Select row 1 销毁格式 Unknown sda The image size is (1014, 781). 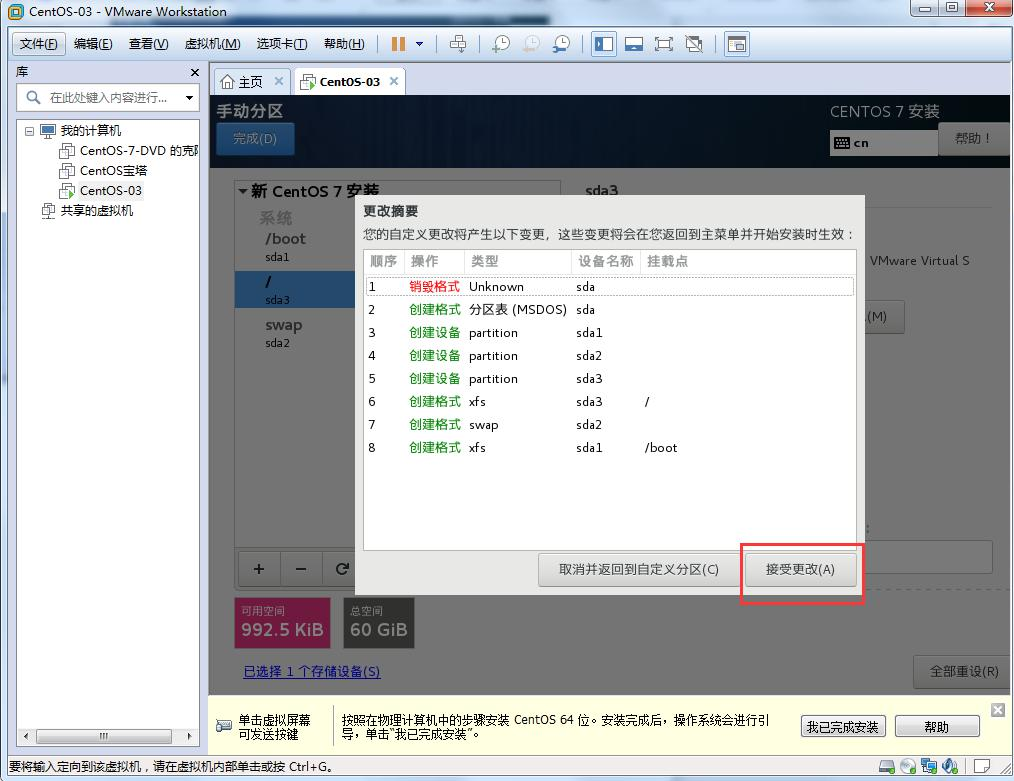[x=610, y=286]
